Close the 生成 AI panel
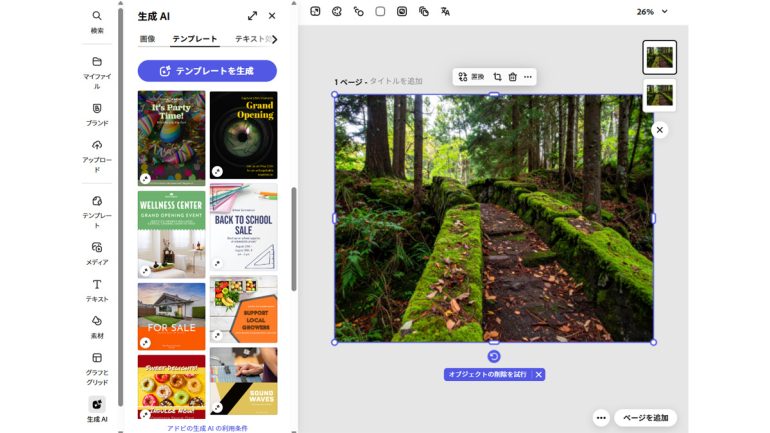 [x=272, y=16]
